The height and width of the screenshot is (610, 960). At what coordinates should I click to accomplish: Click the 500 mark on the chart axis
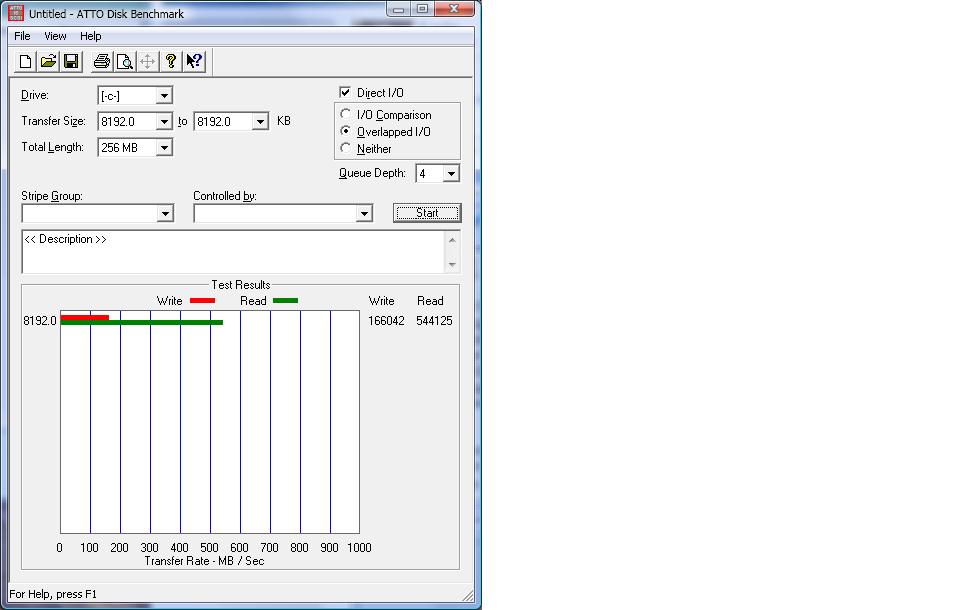point(209,548)
